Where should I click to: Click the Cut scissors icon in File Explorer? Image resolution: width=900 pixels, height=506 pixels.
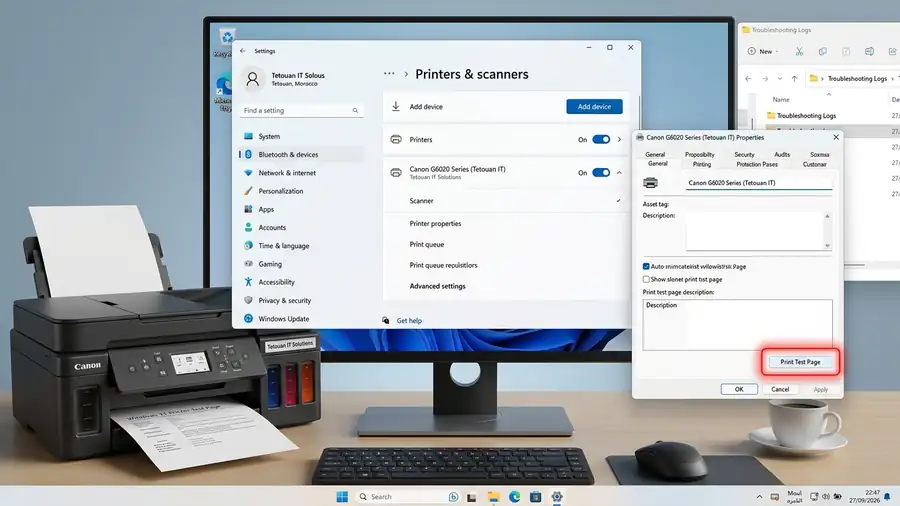[x=799, y=52]
